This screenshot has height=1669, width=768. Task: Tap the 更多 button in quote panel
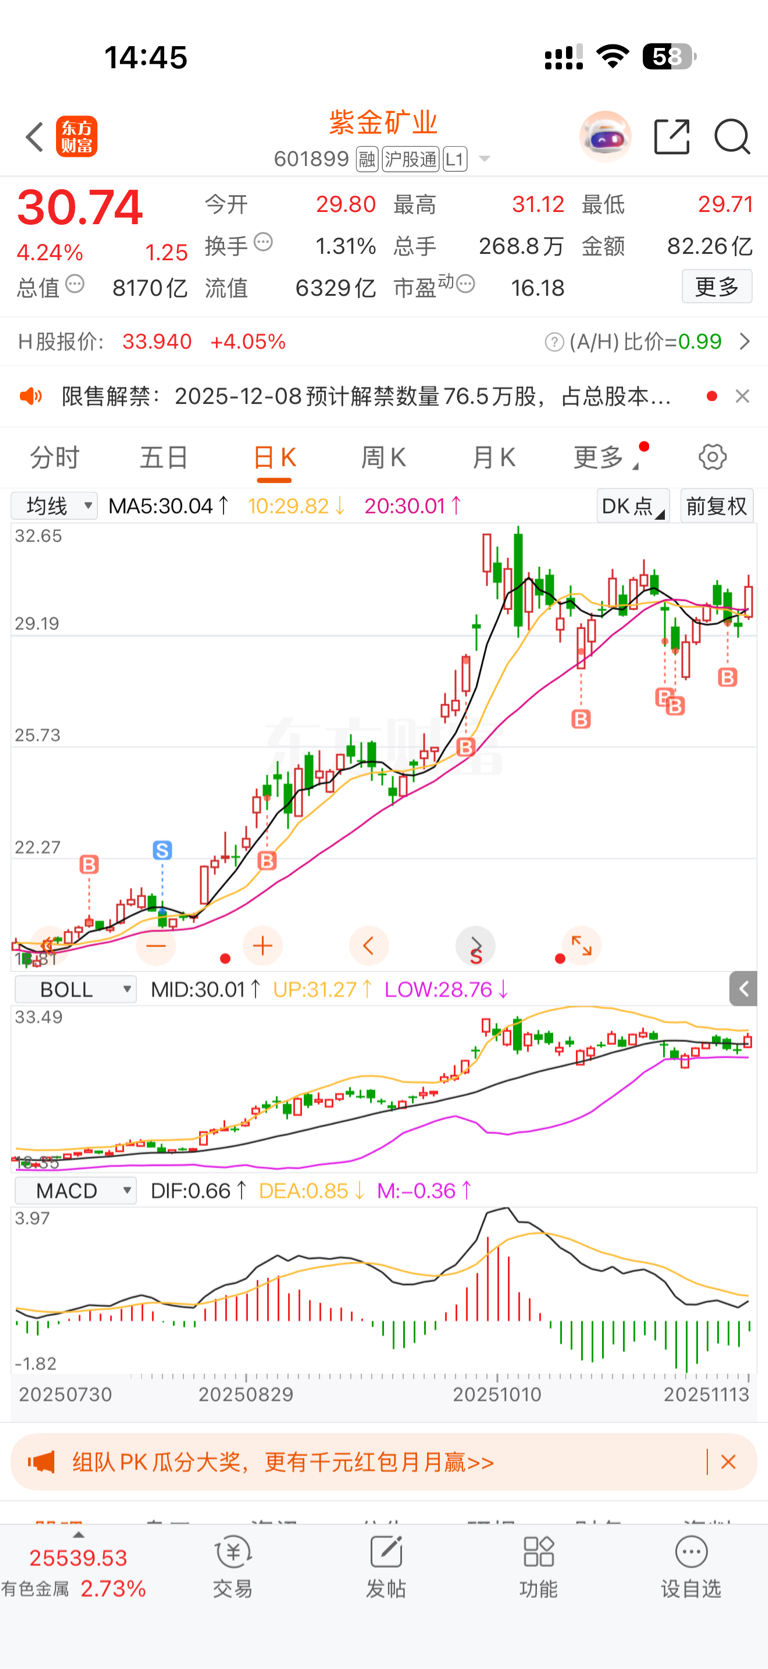(717, 287)
